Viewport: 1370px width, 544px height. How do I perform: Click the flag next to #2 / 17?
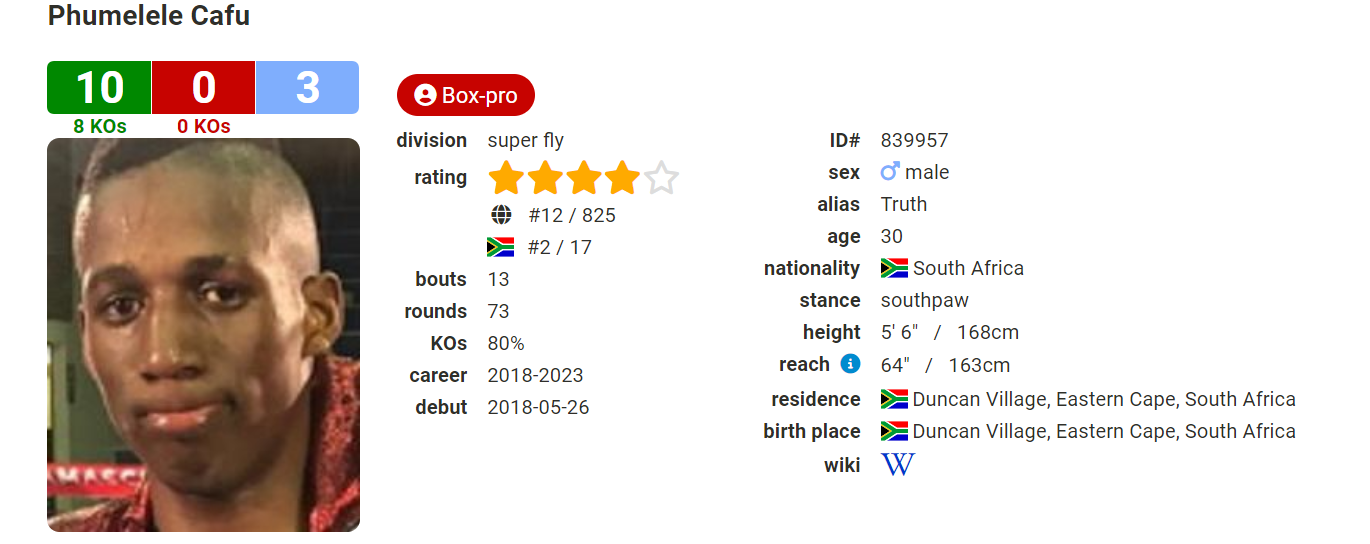500,247
